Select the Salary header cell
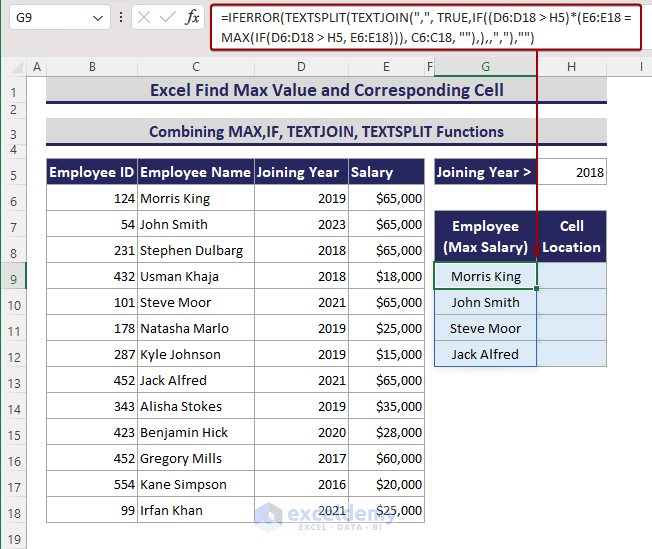Viewport: 652px width, 549px height. tap(386, 172)
